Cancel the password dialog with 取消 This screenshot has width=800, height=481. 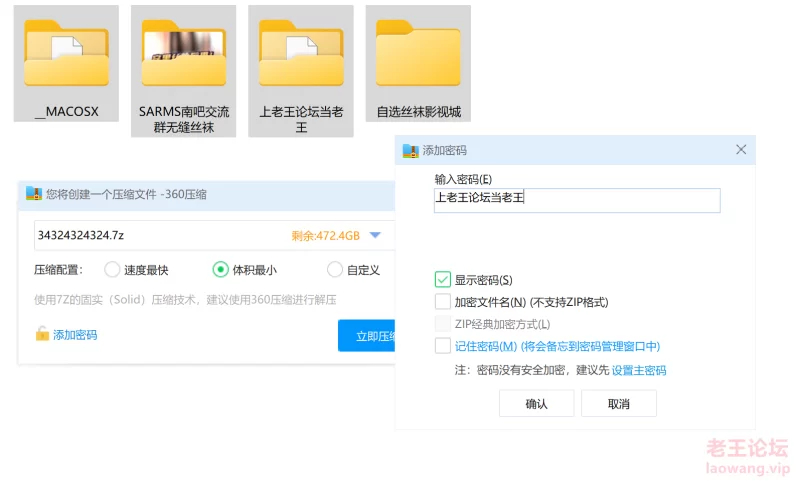[x=619, y=403]
